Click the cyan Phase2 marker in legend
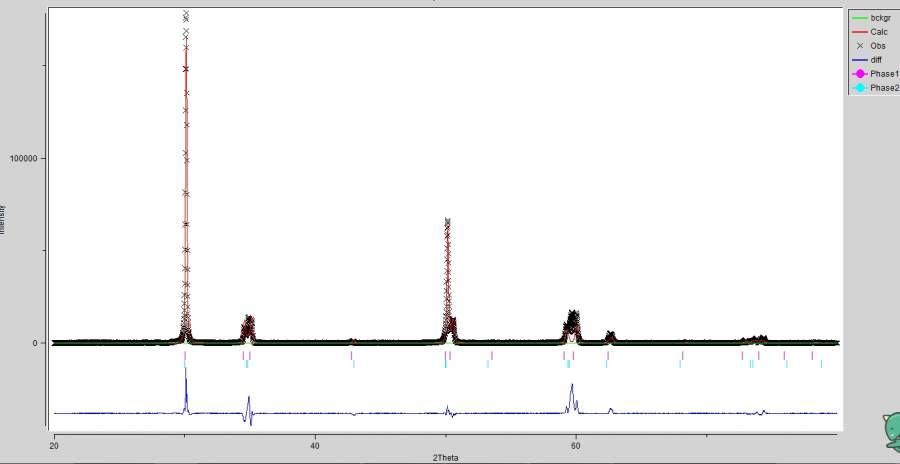The width and height of the screenshot is (900, 464). point(859,88)
